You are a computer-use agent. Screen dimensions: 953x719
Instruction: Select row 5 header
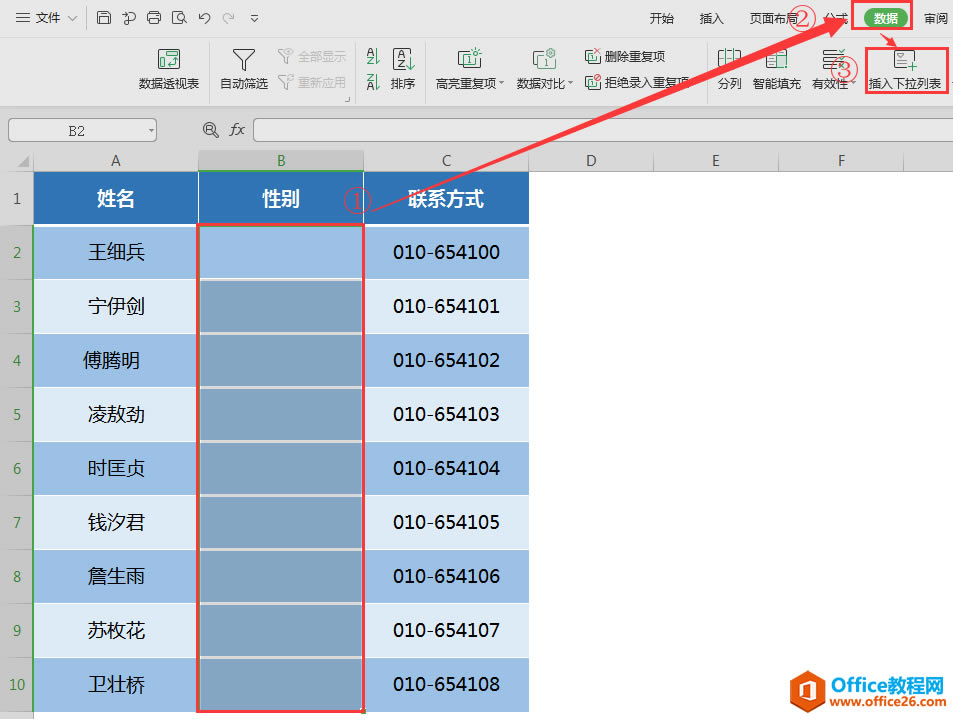17,415
